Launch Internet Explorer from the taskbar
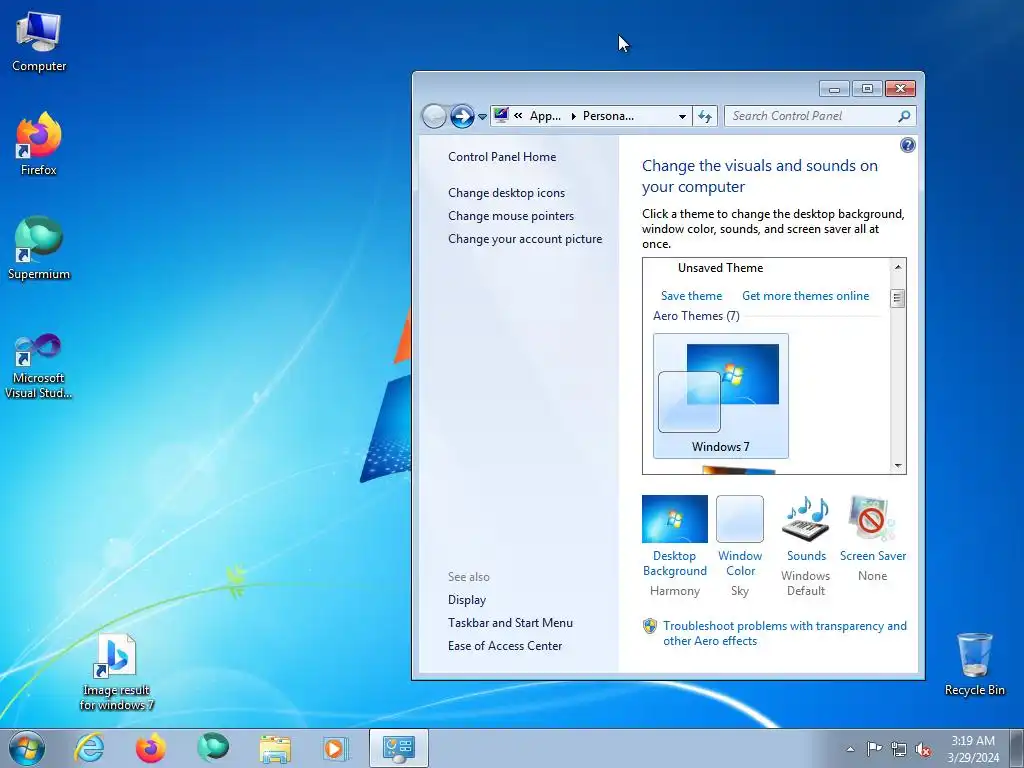Viewport: 1024px width, 768px height. (x=89, y=748)
